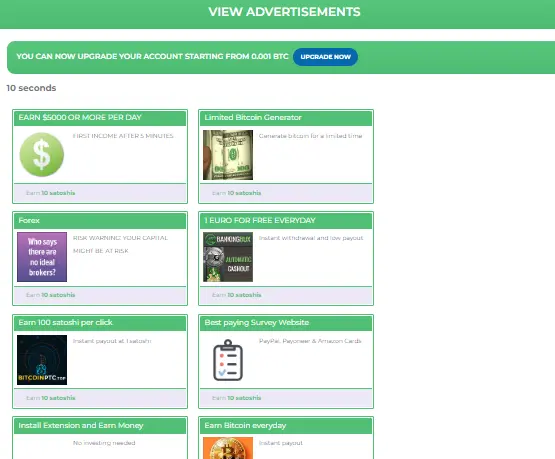Open the Automatic Cashout ad thumbnail
This screenshot has width=555, height=459.
pyautogui.click(x=228, y=257)
